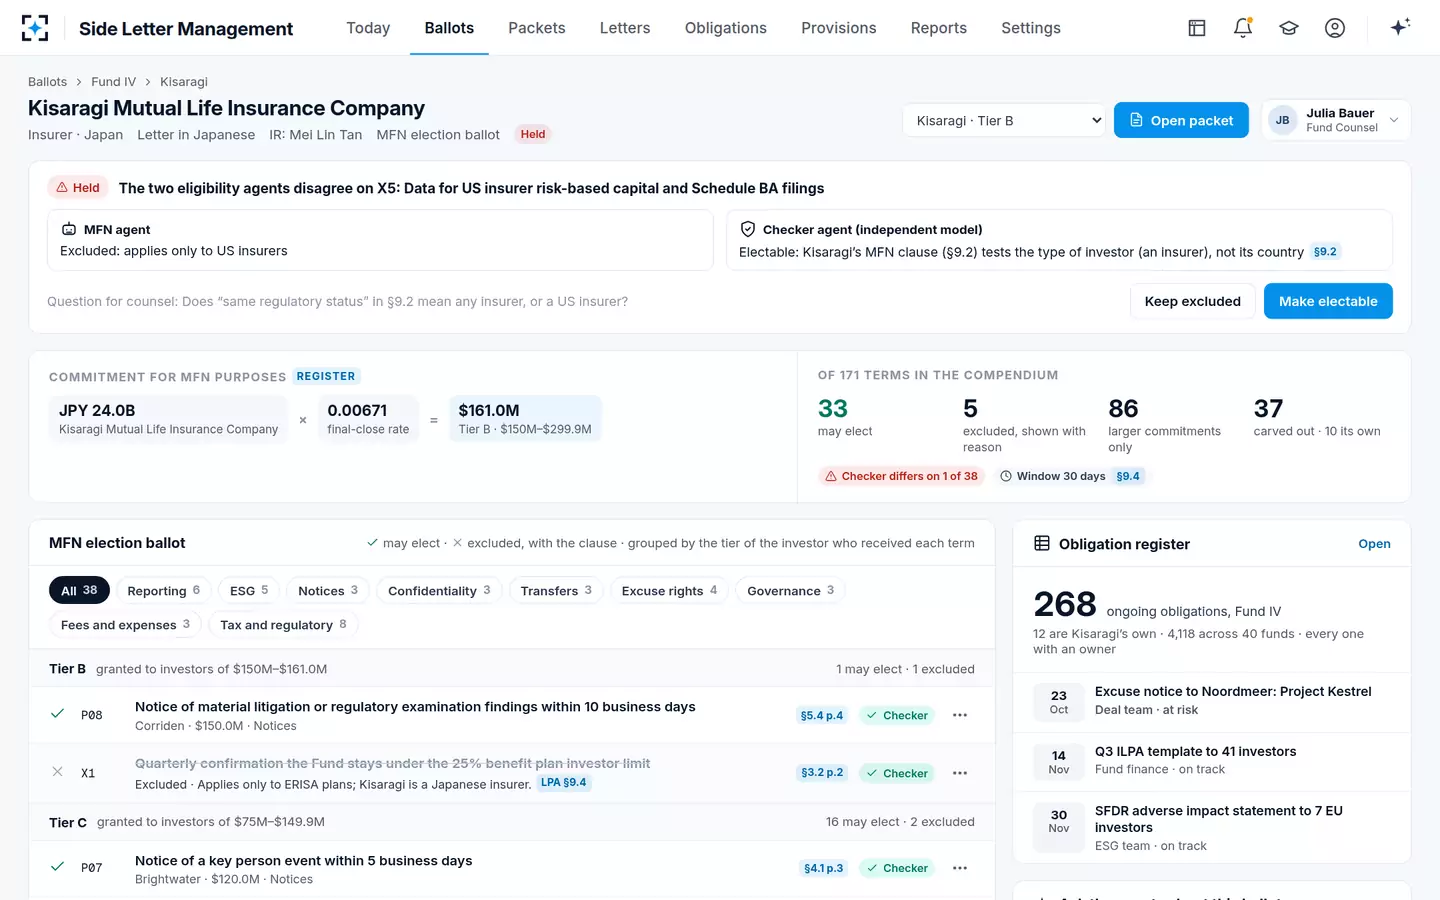
Task: Switch to the Obligations tab
Action: tap(726, 28)
